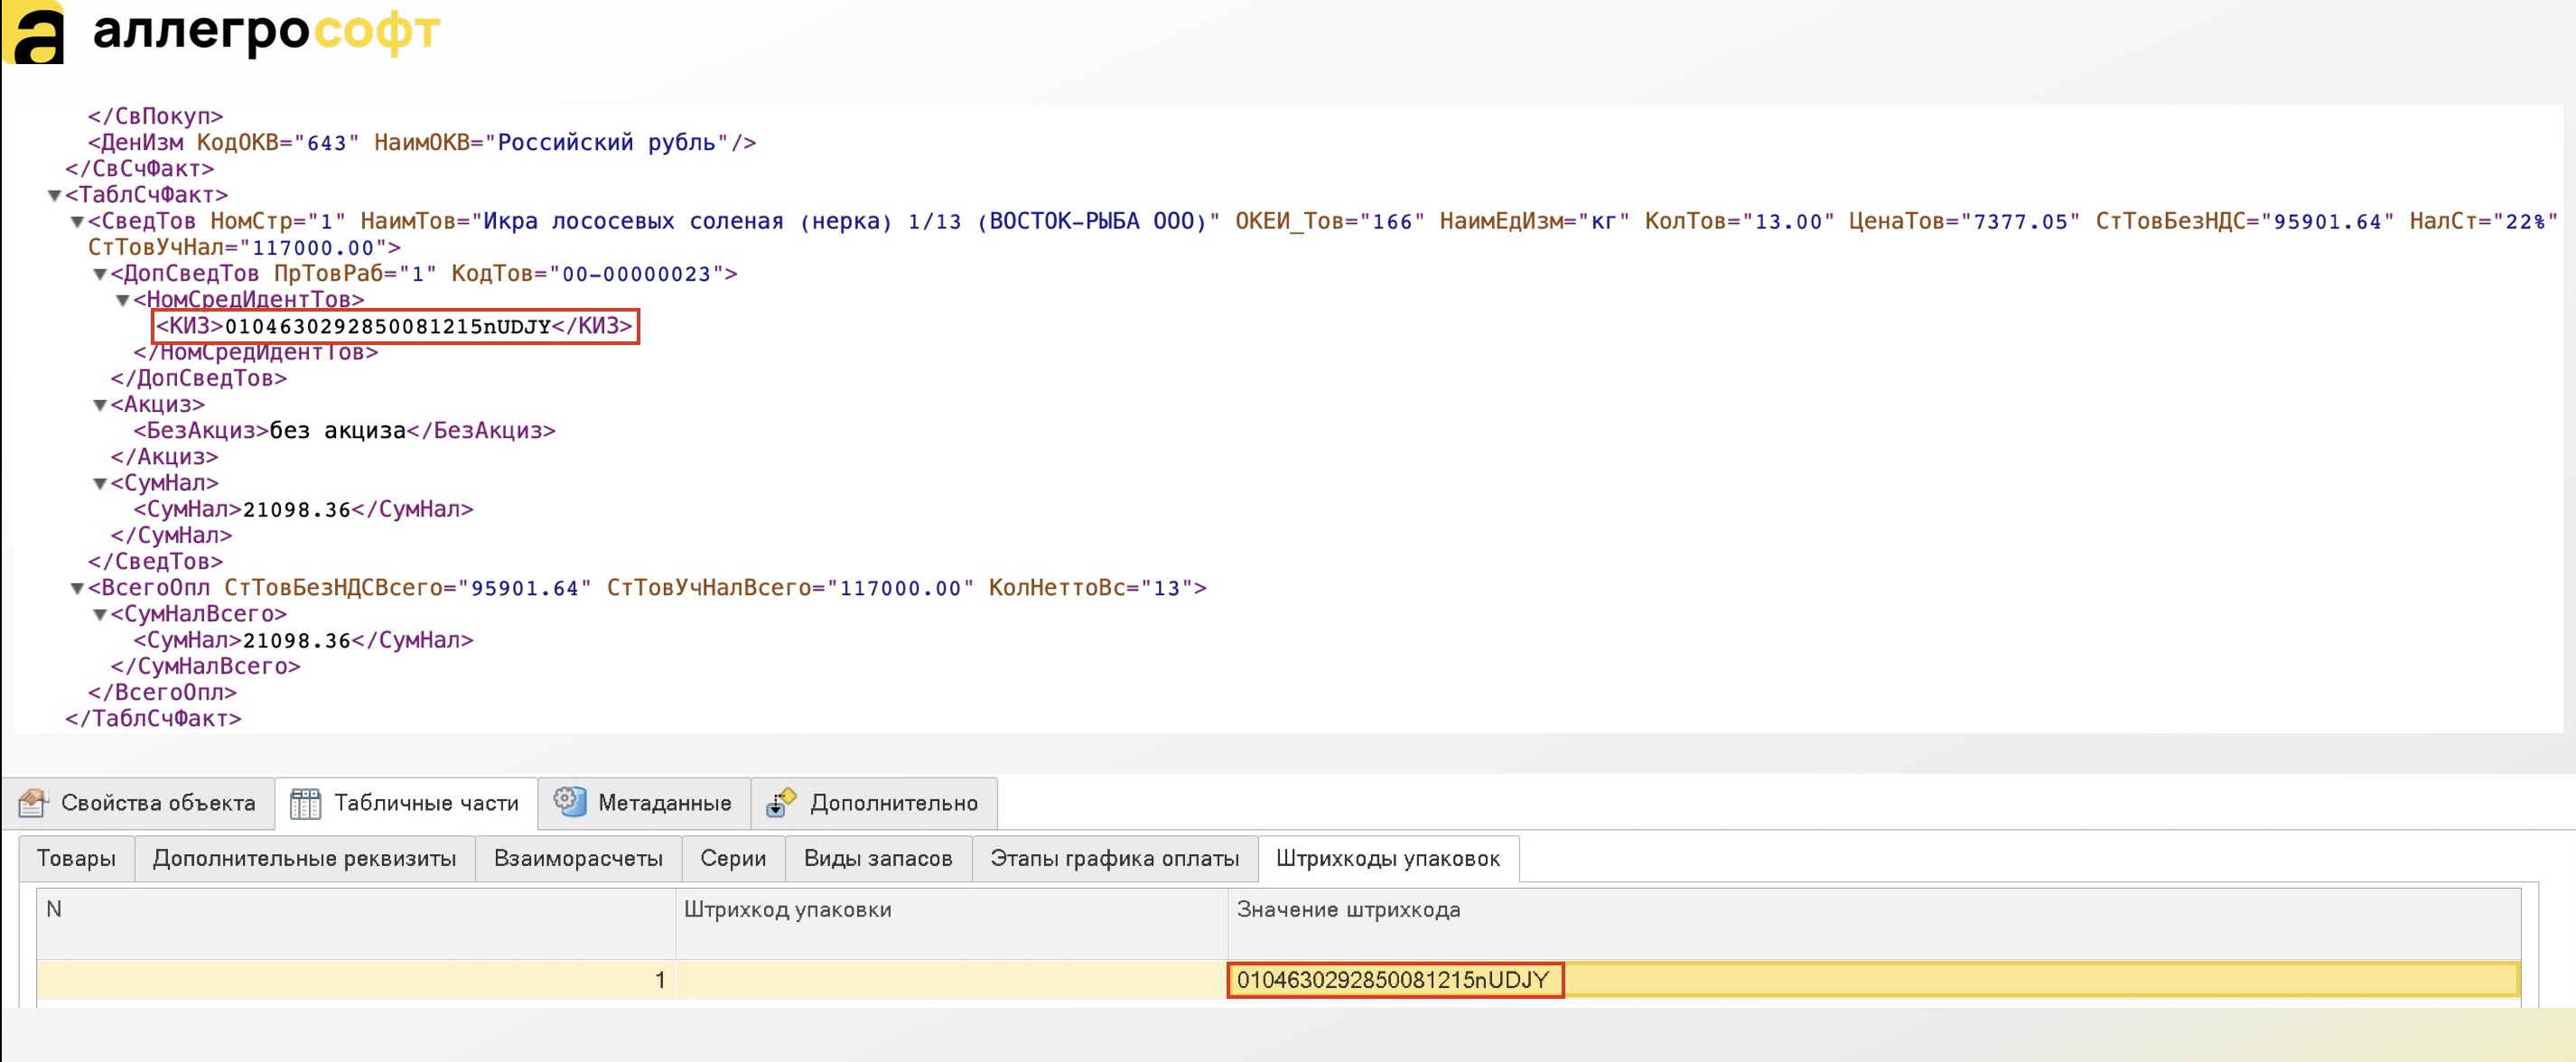Collapse the СведТов XML node
Viewport: 2576px width, 1062px height.
tap(77, 222)
